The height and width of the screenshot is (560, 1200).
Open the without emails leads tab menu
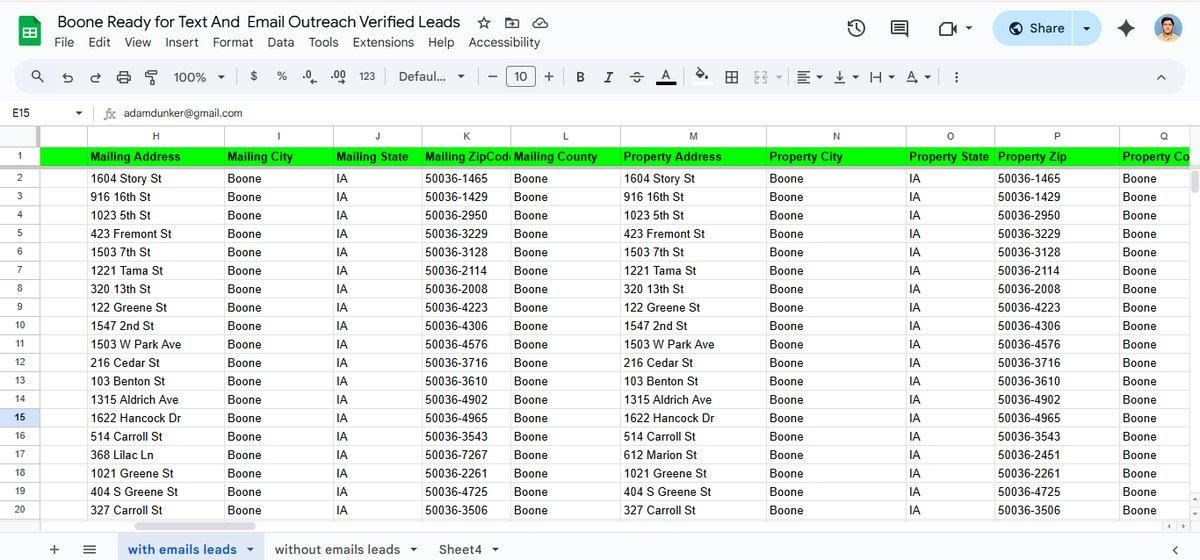click(x=413, y=549)
